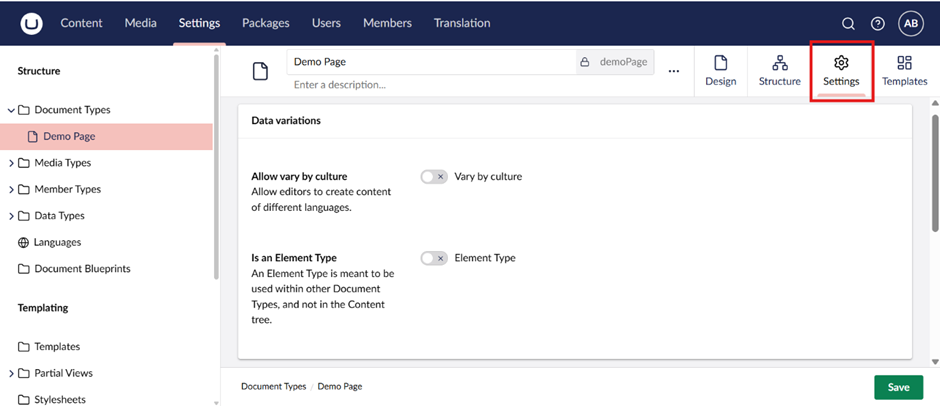
Task: Enable the Vary by culture toggle
Action: pos(433,177)
